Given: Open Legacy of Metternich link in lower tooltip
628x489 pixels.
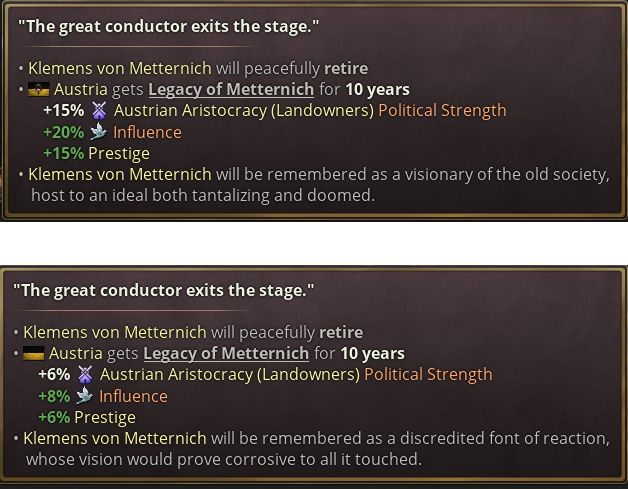Looking at the screenshot, I should pos(226,354).
